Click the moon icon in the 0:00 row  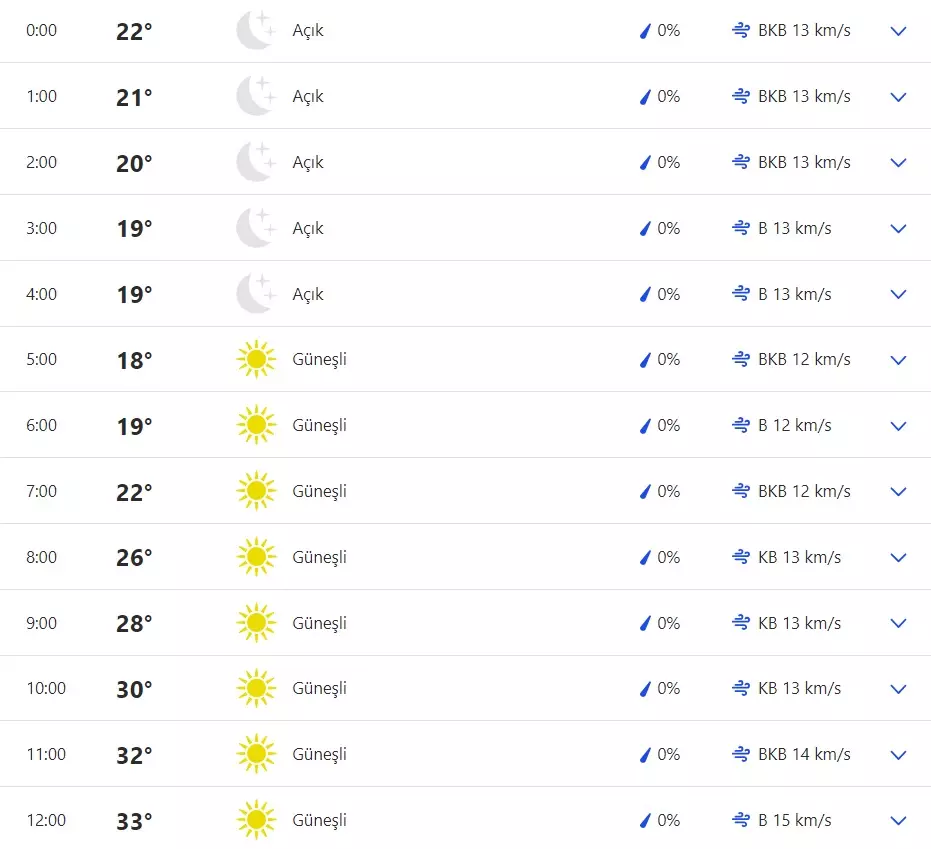point(255,31)
